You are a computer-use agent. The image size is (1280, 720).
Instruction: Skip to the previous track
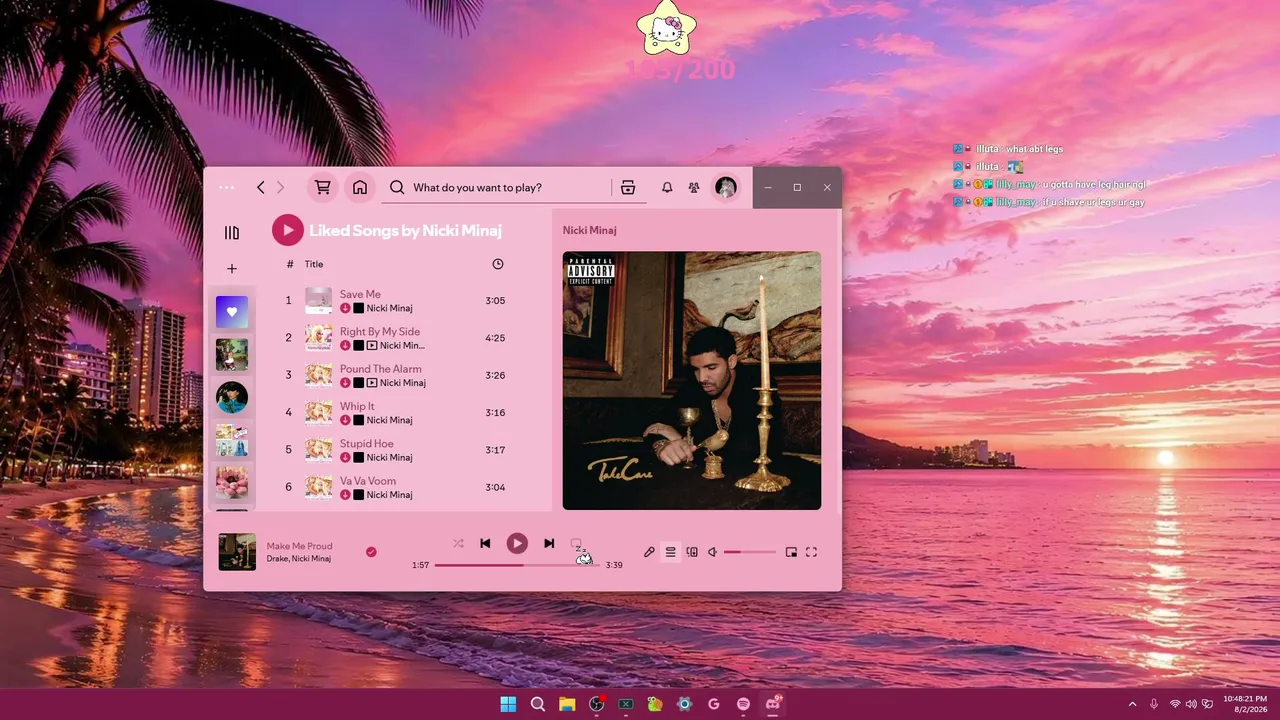point(485,543)
